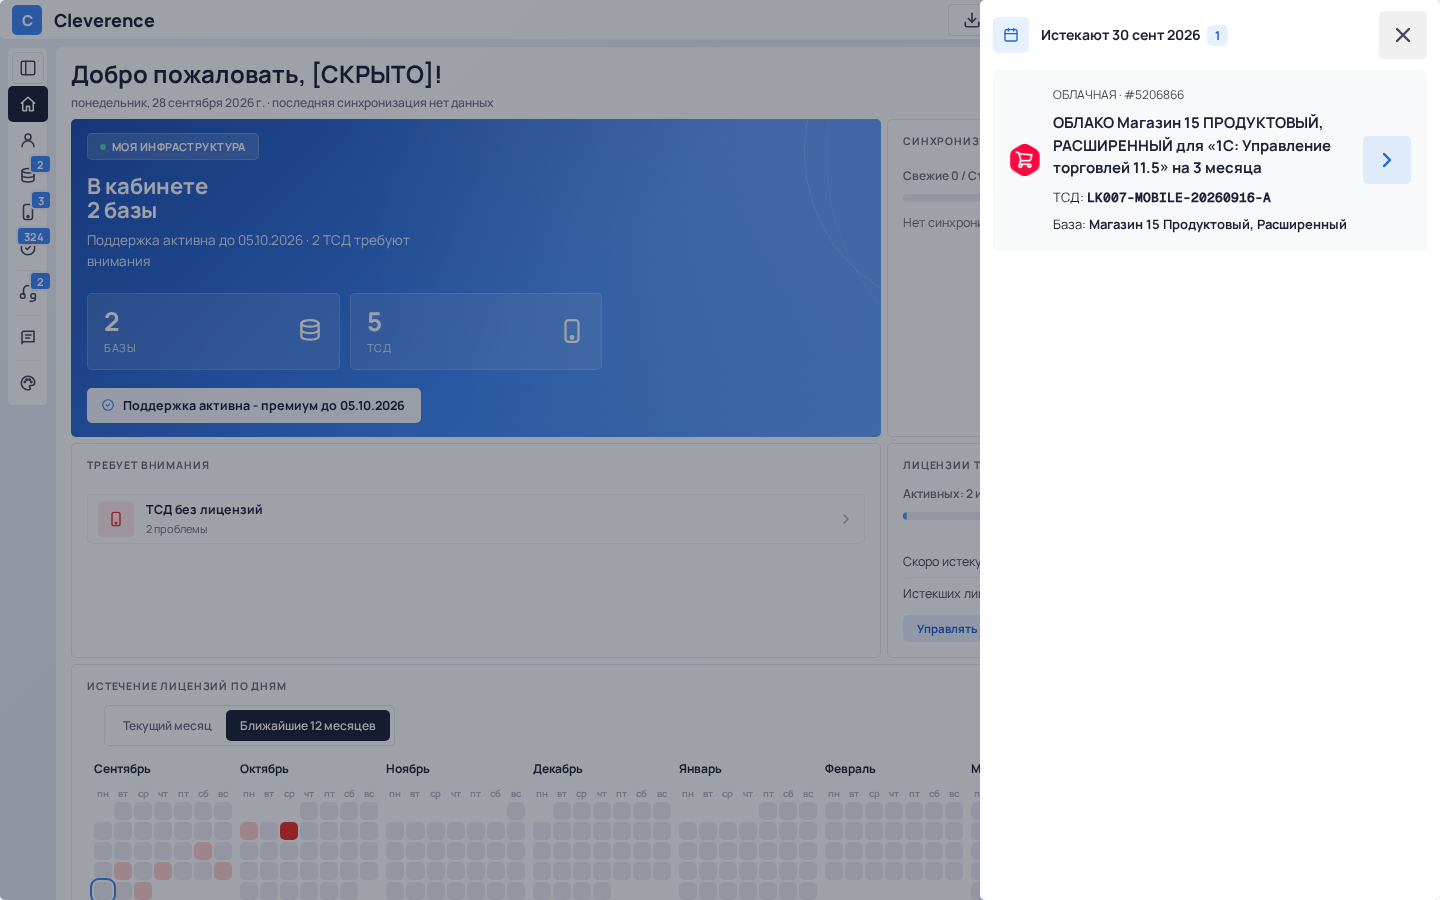This screenshot has width=1440, height=900.
Task: Toggle the sidebar collapse icon
Action: (x=28, y=68)
